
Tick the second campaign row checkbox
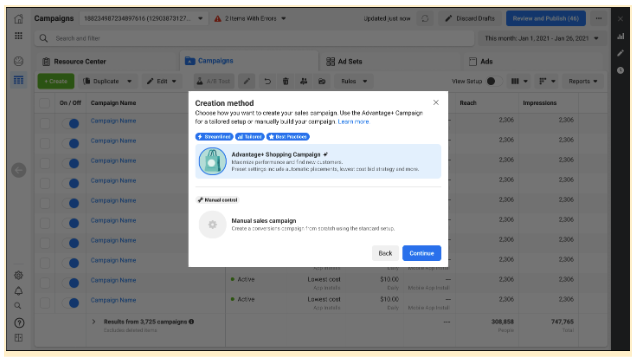(45, 143)
